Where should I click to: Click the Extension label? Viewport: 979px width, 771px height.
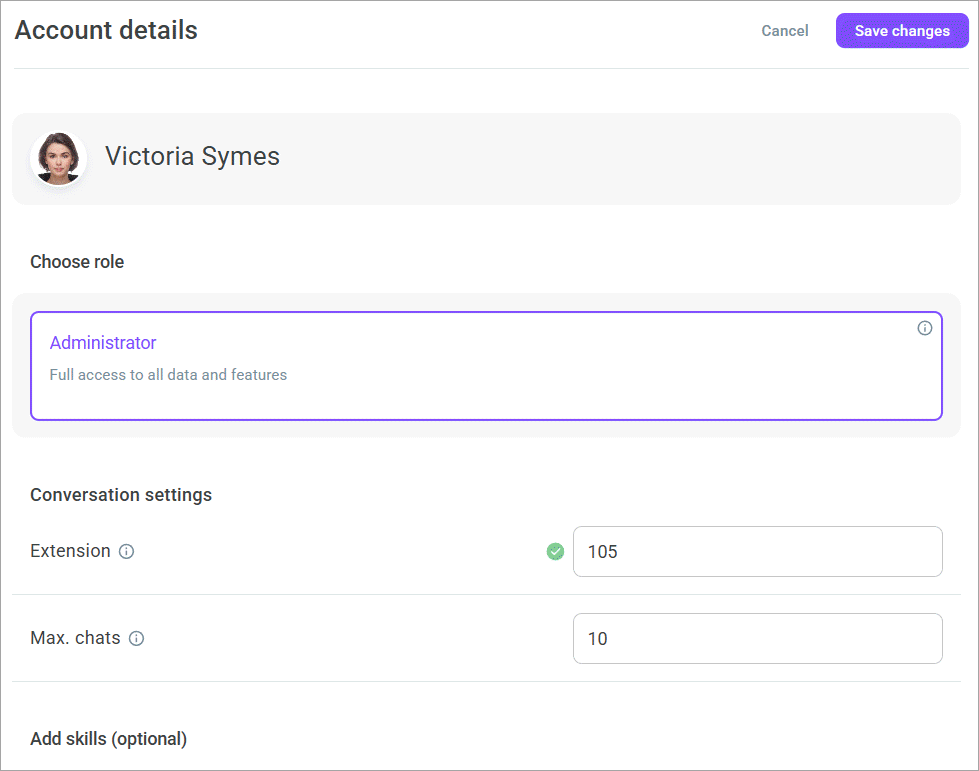(x=71, y=551)
